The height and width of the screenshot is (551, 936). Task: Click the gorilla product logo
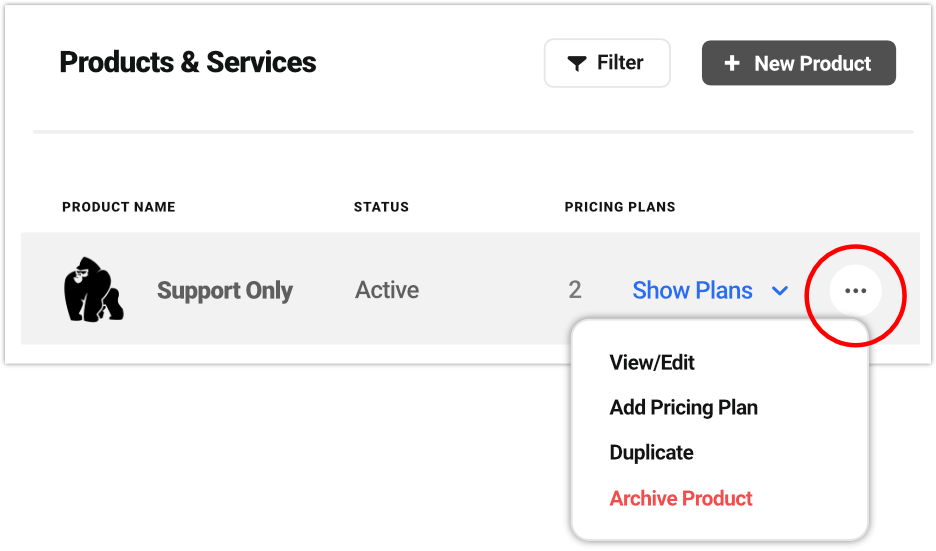coord(93,290)
